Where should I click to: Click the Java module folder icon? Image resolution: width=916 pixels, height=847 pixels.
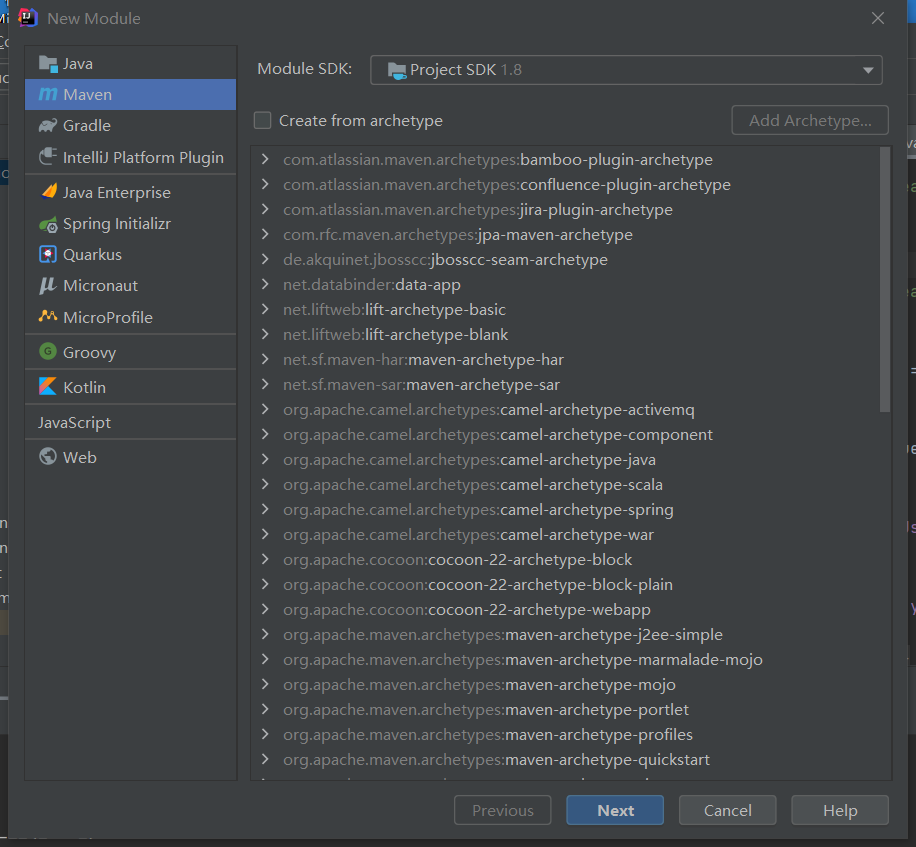(48, 63)
